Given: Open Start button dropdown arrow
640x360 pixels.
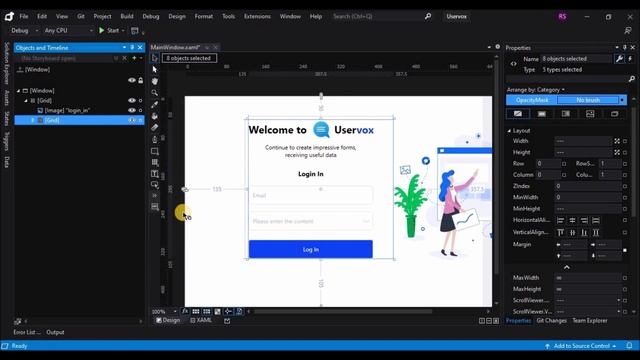Looking at the screenshot, I should 123,31.
